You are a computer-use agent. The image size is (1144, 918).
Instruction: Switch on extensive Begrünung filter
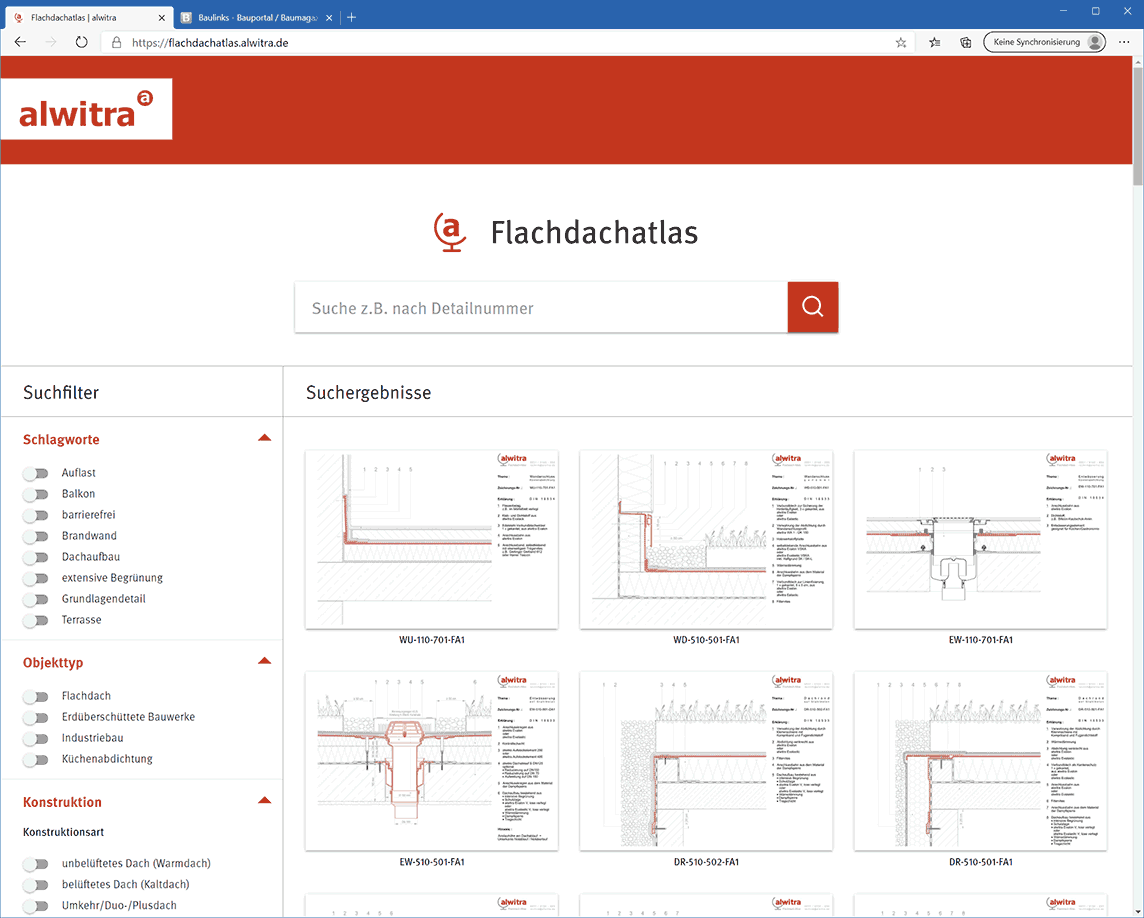[x=35, y=578]
